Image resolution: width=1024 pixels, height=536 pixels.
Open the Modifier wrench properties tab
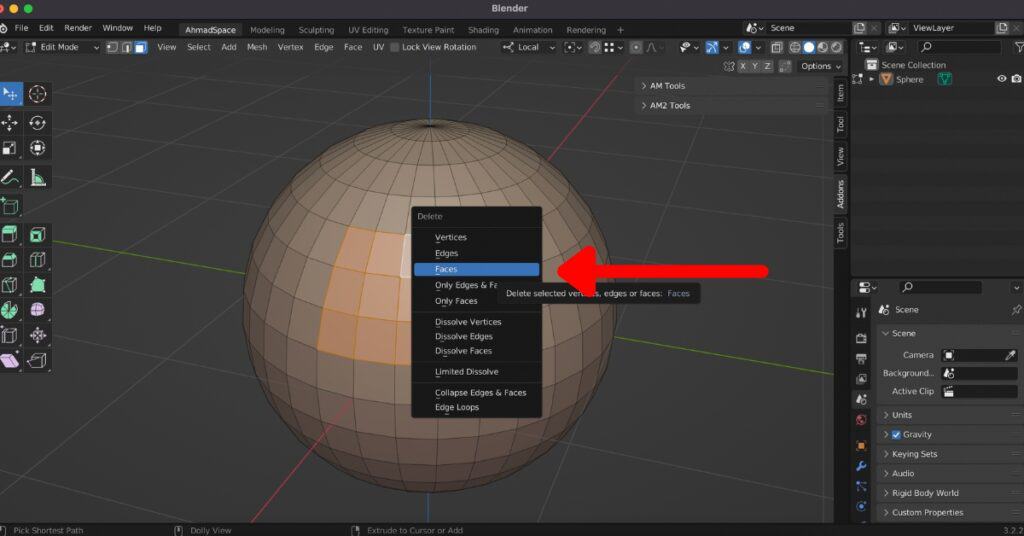pyautogui.click(x=861, y=466)
